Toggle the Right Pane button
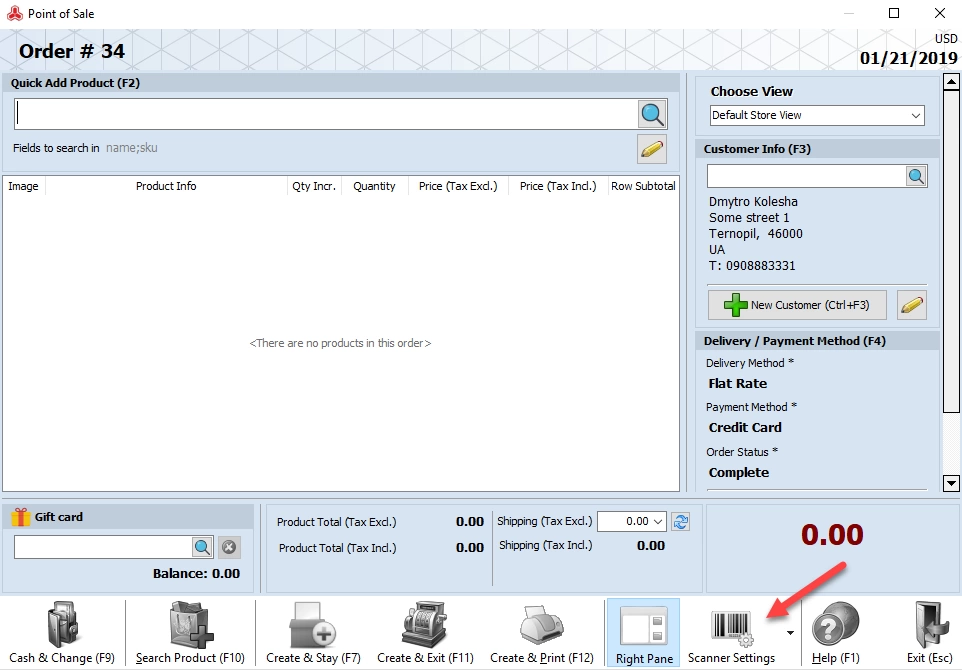 [644, 633]
